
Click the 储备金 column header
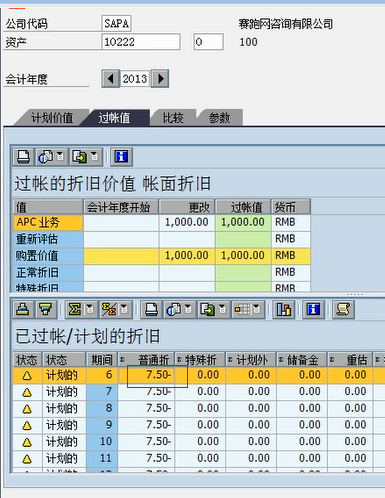[x=302, y=359]
